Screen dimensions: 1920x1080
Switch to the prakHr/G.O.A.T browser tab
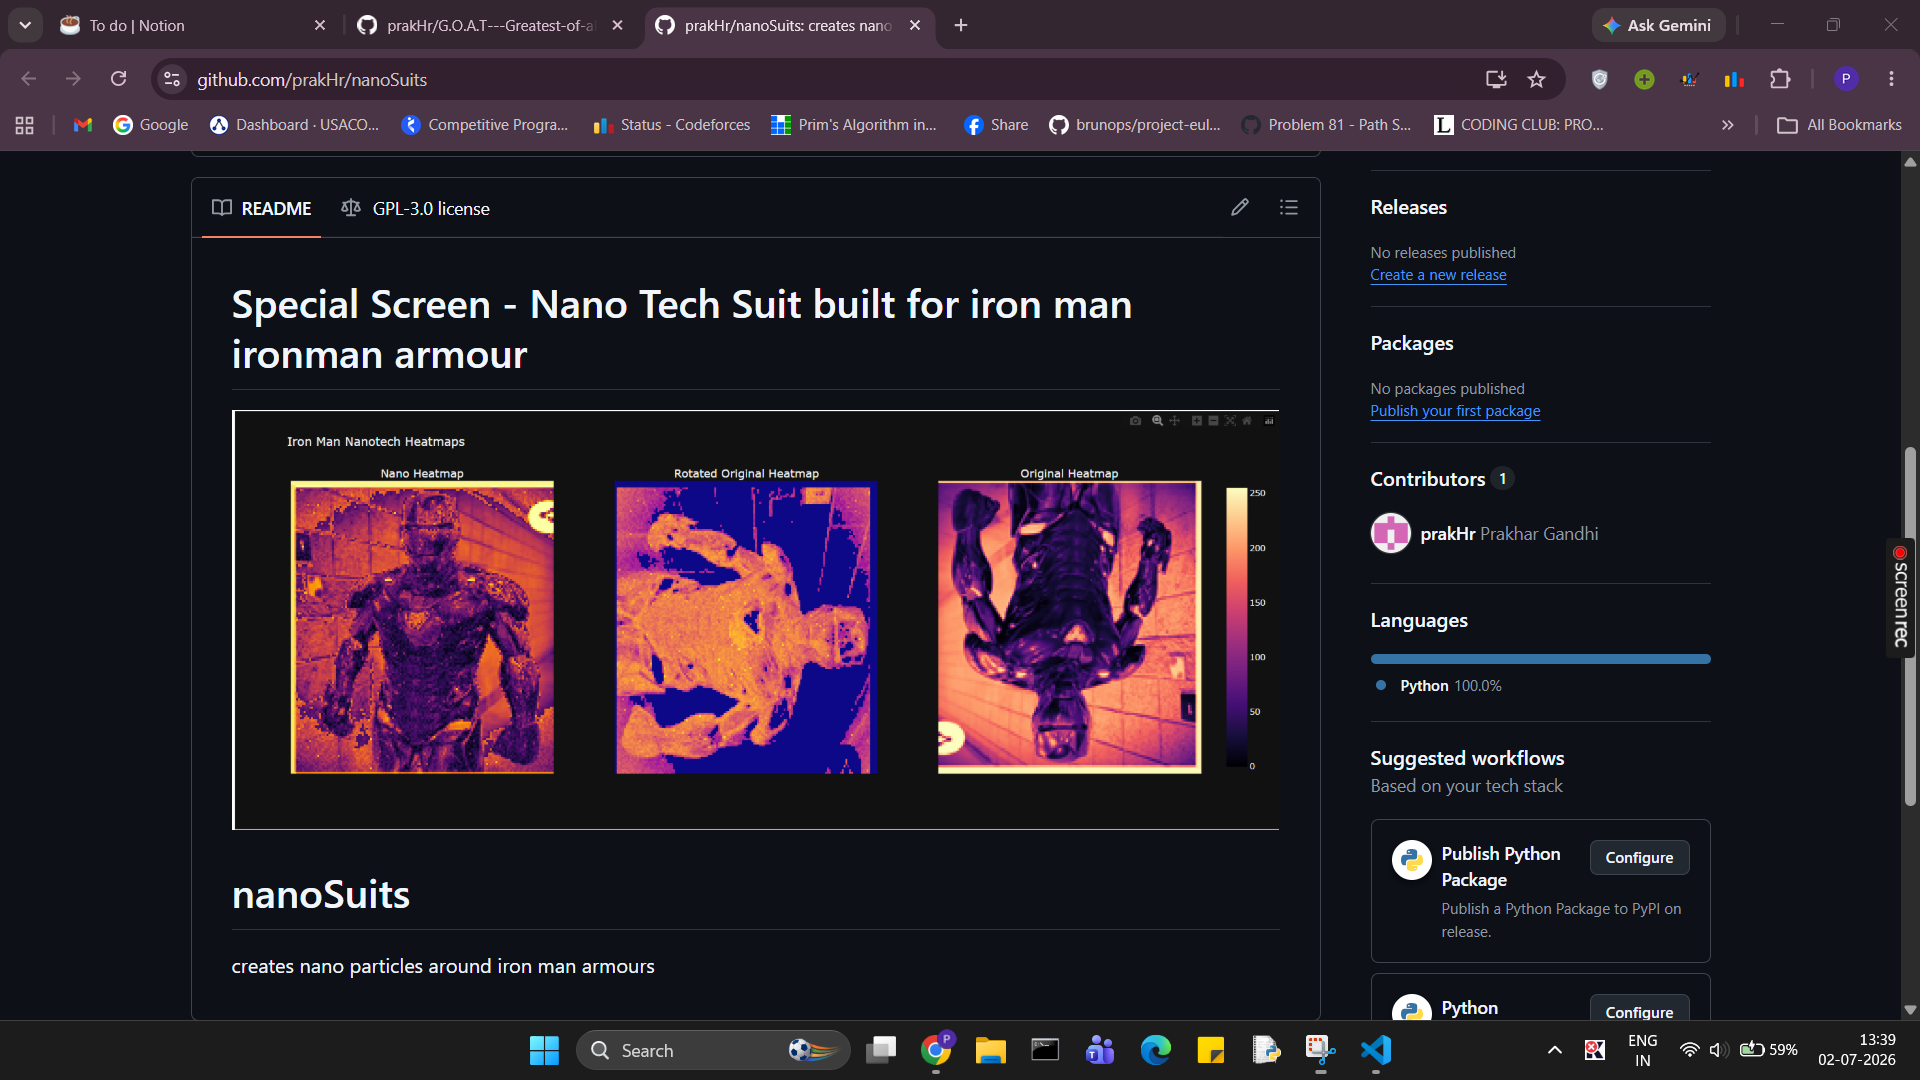tap(490, 26)
